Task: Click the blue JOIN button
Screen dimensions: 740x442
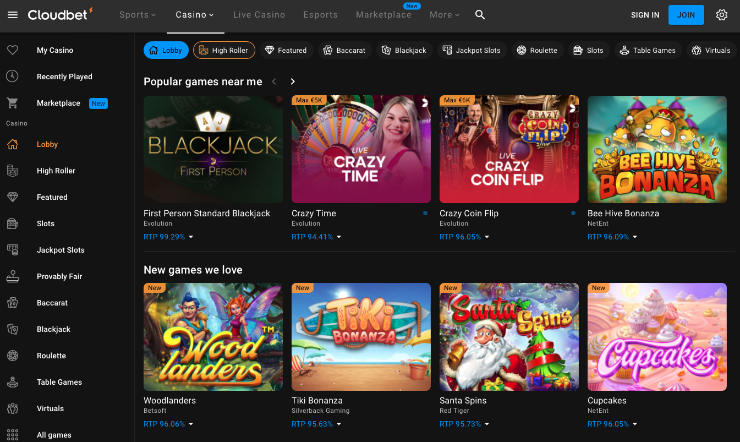Action: (686, 15)
